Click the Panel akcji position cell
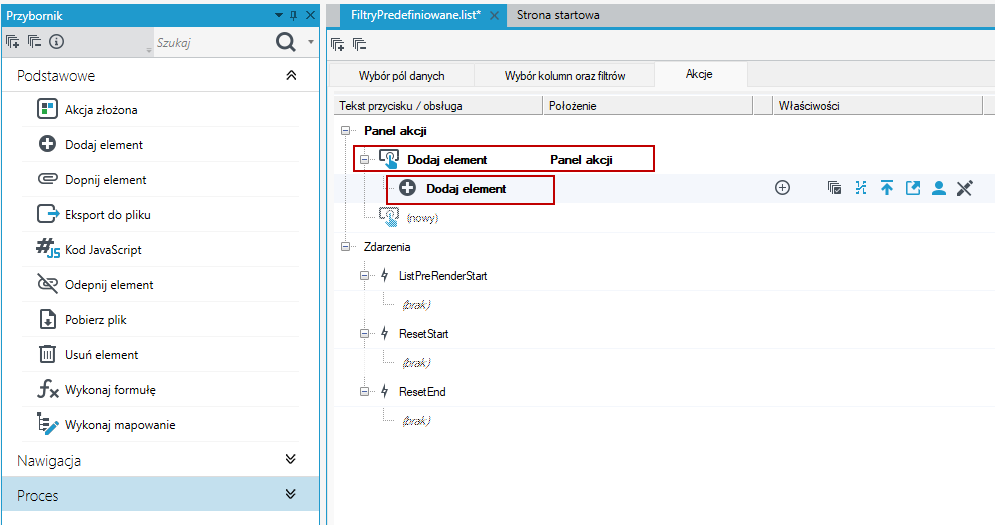This screenshot has height=525, width=995. pos(581,159)
